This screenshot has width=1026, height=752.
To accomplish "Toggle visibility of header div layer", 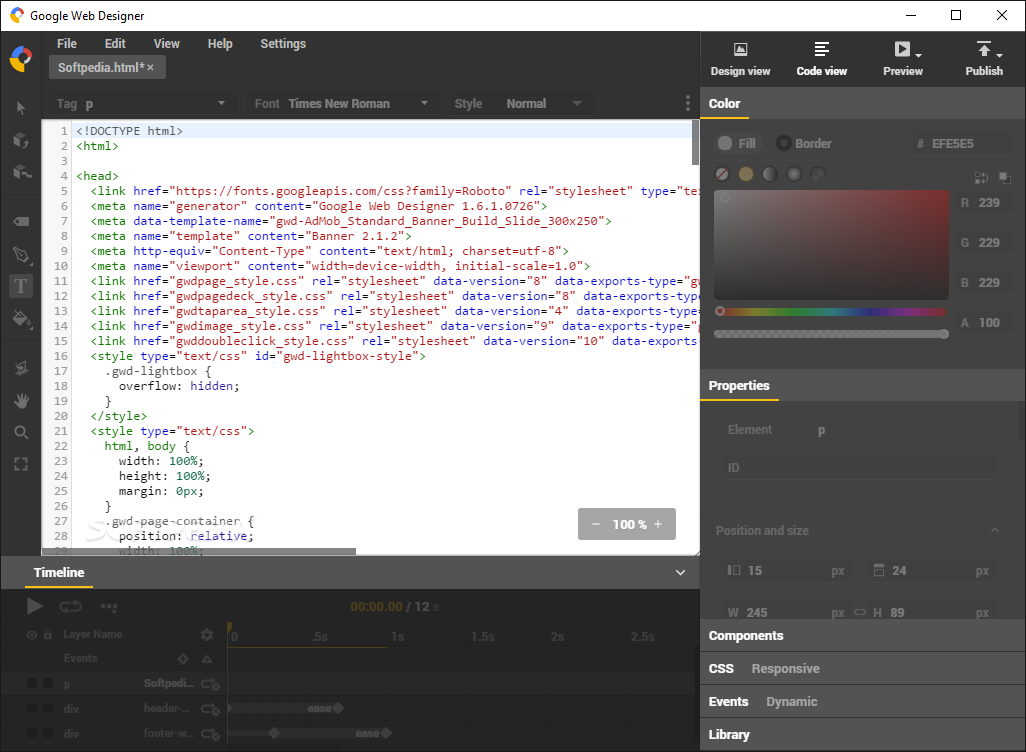I will point(31,708).
